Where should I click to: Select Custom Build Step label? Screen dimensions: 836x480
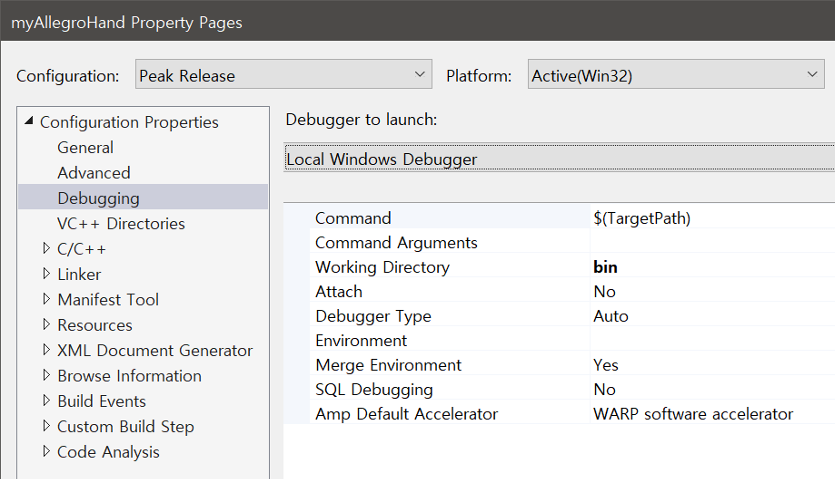pyautogui.click(x=125, y=427)
